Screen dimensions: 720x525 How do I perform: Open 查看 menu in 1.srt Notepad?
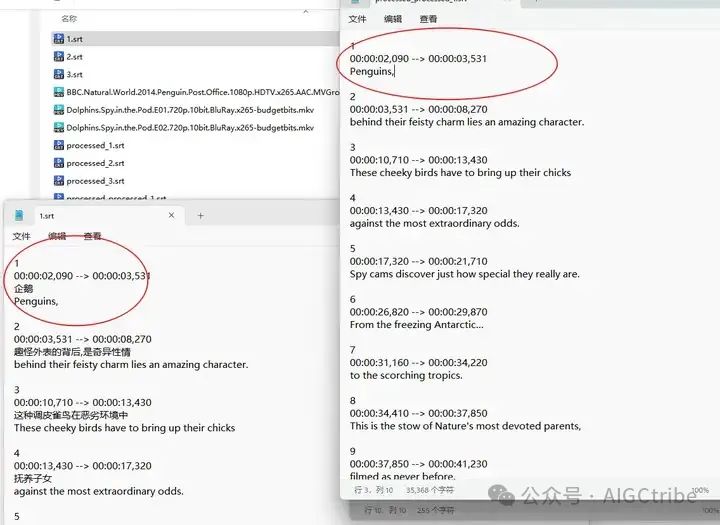tap(92, 236)
